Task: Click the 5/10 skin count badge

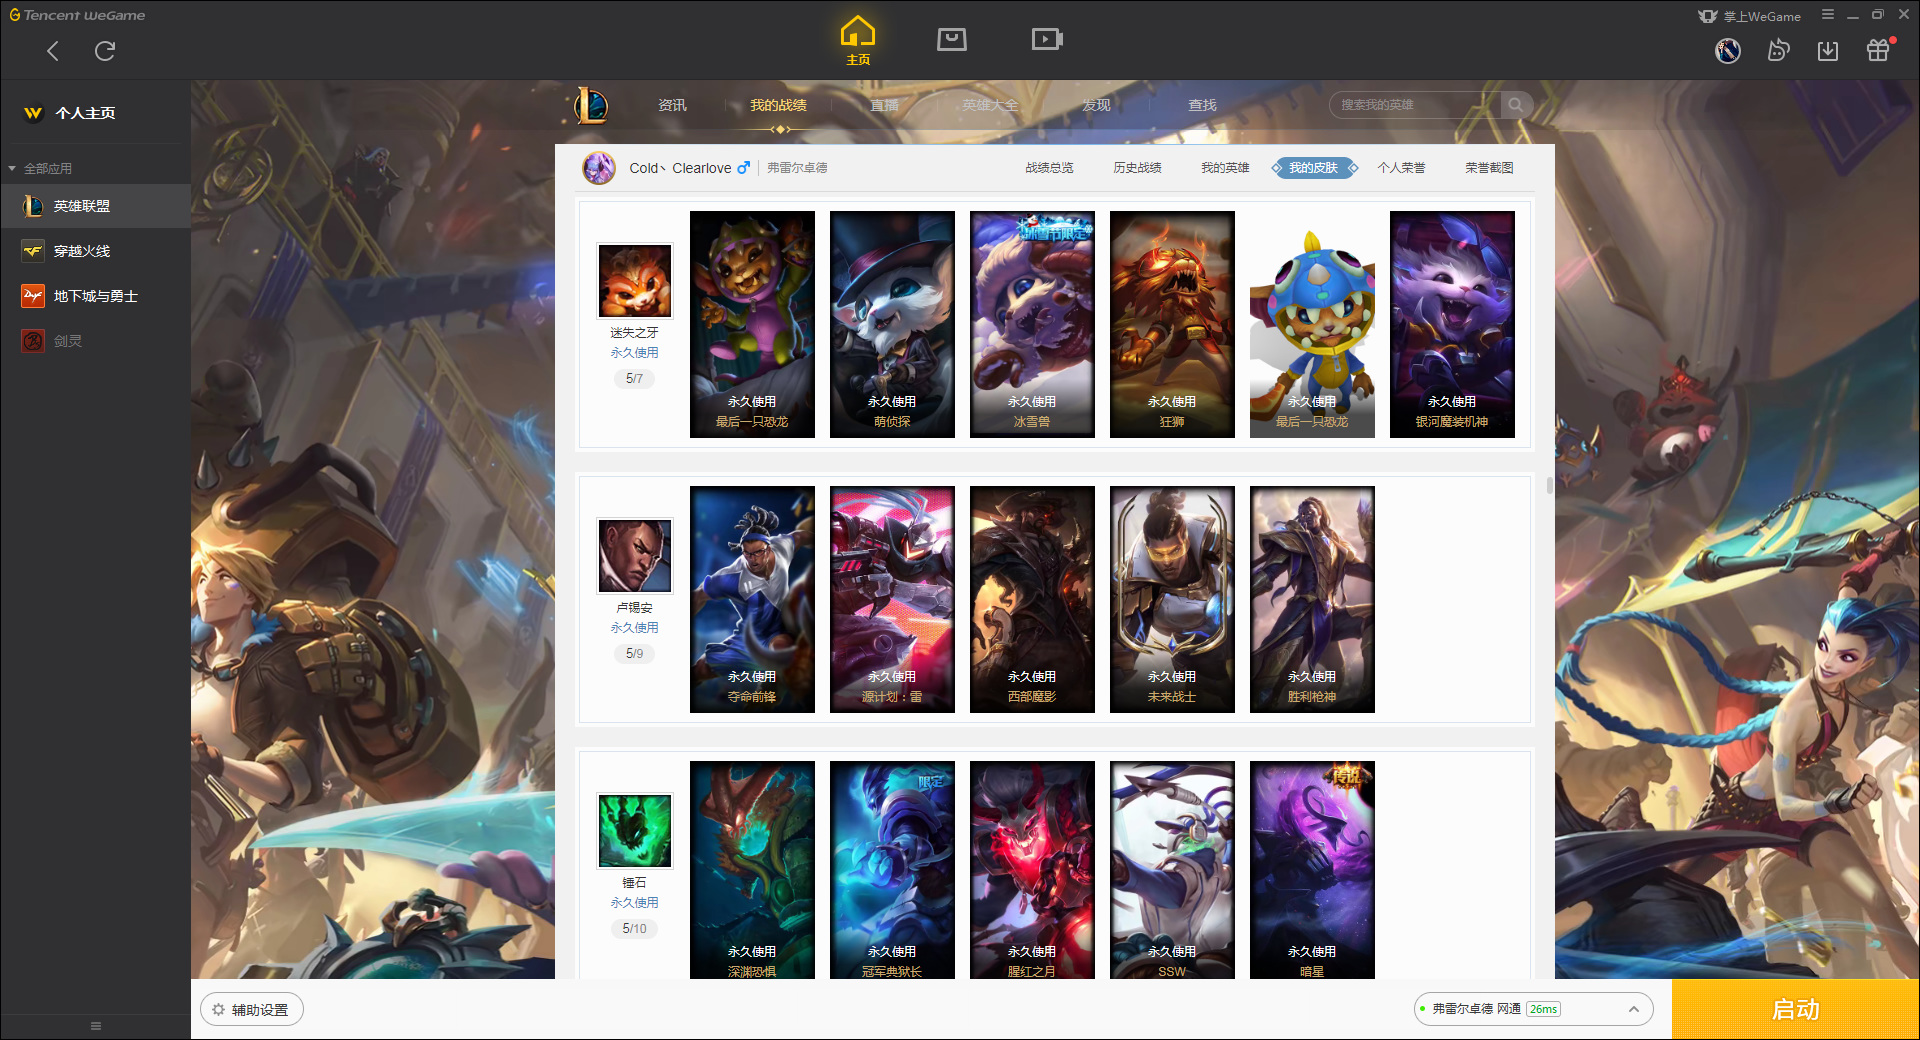Action: pyautogui.click(x=634, y=928)
